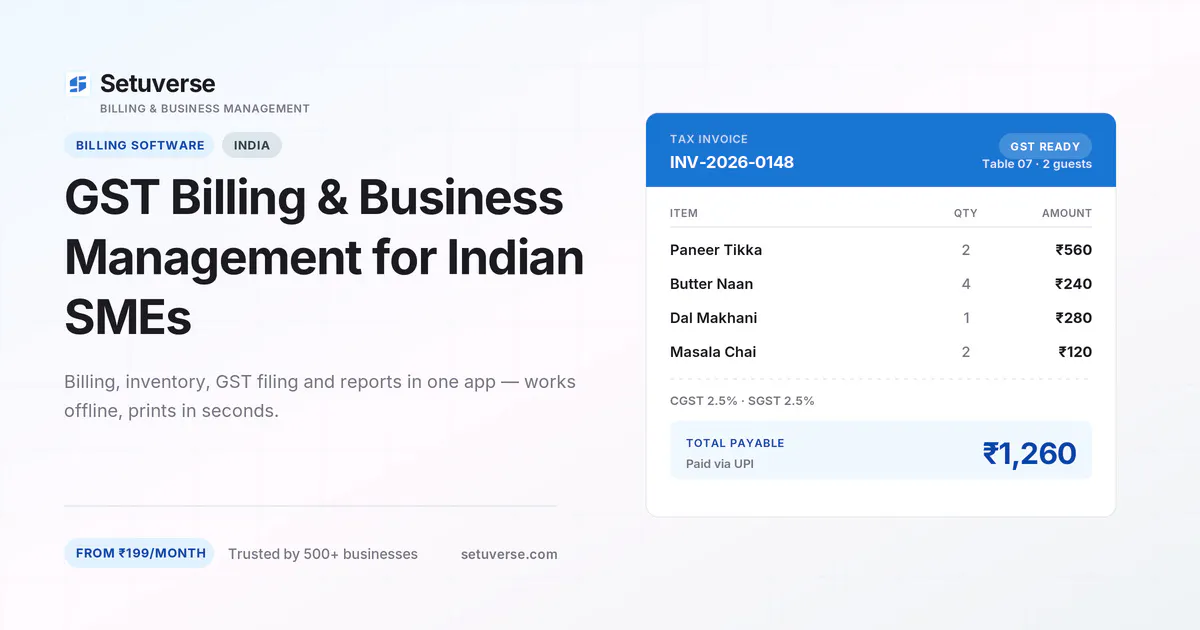Click the 'TAX INVOICE' label

coord(709,139)
